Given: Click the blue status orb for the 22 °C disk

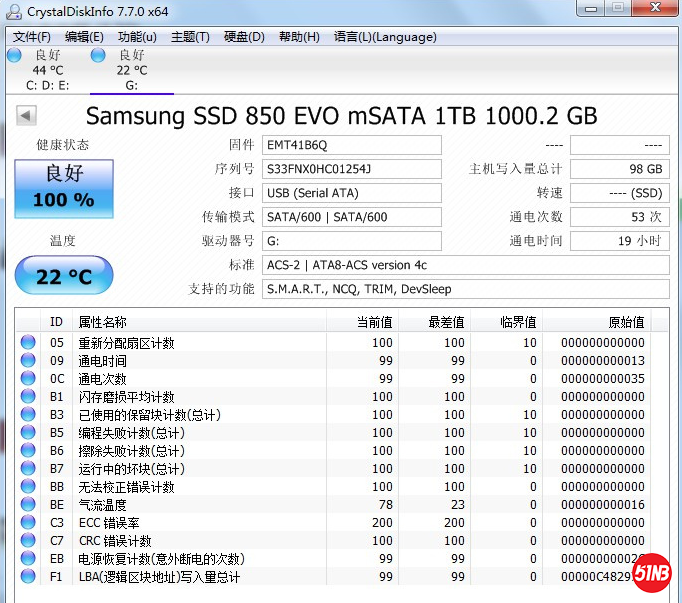Looking at the screenshot, I should (98, 55).
